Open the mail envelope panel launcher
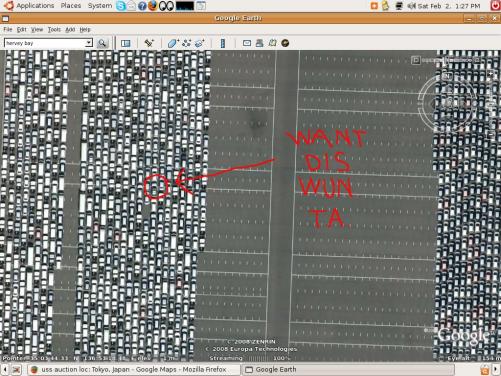The width and height of the screenshot is (501, 376). [132, 6]
